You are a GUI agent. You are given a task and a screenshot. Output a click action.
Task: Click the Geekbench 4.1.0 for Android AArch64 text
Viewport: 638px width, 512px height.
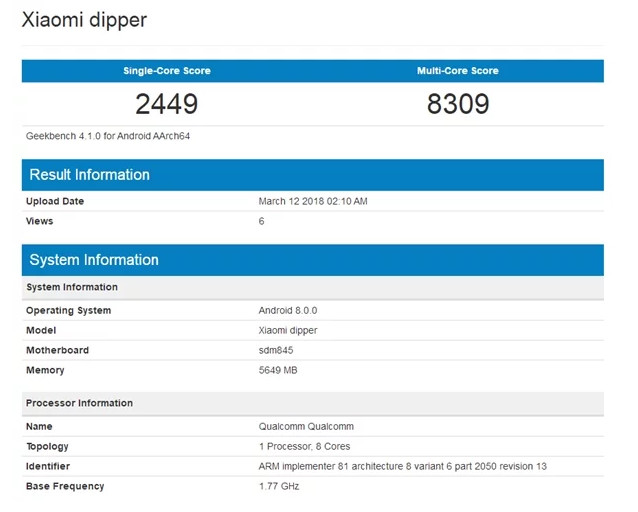(x=107, y=136)
